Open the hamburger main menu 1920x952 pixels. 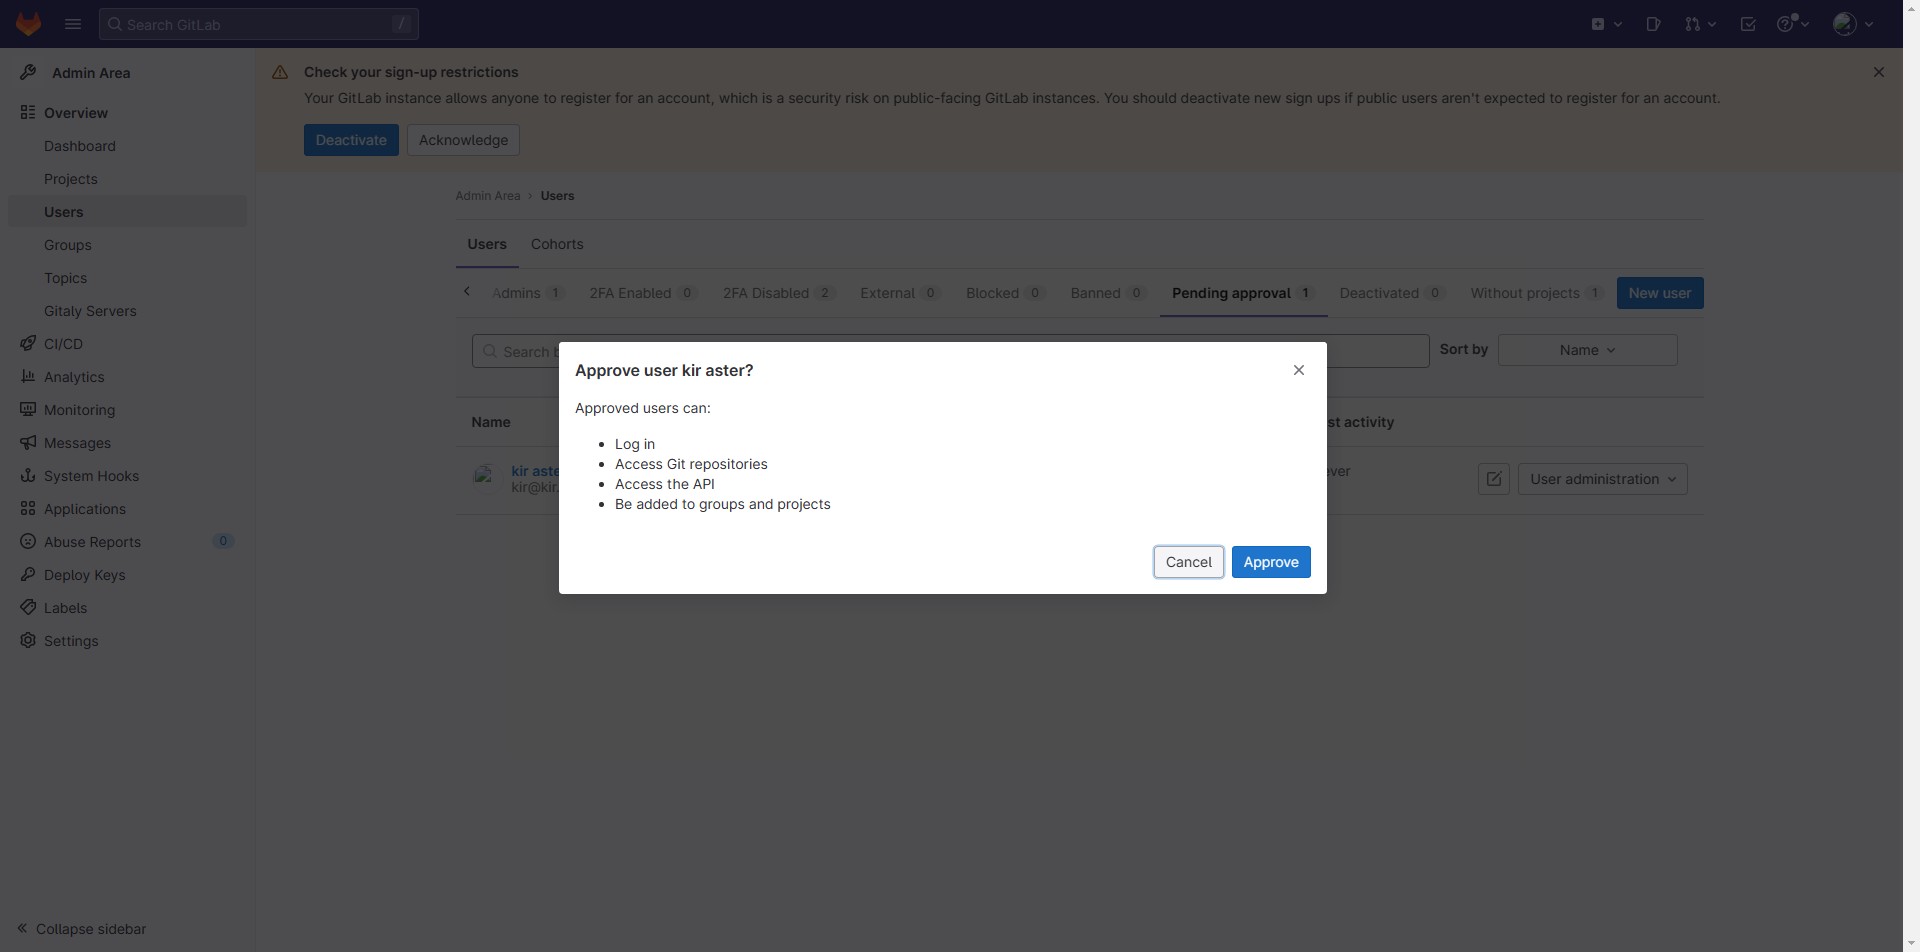73,24
